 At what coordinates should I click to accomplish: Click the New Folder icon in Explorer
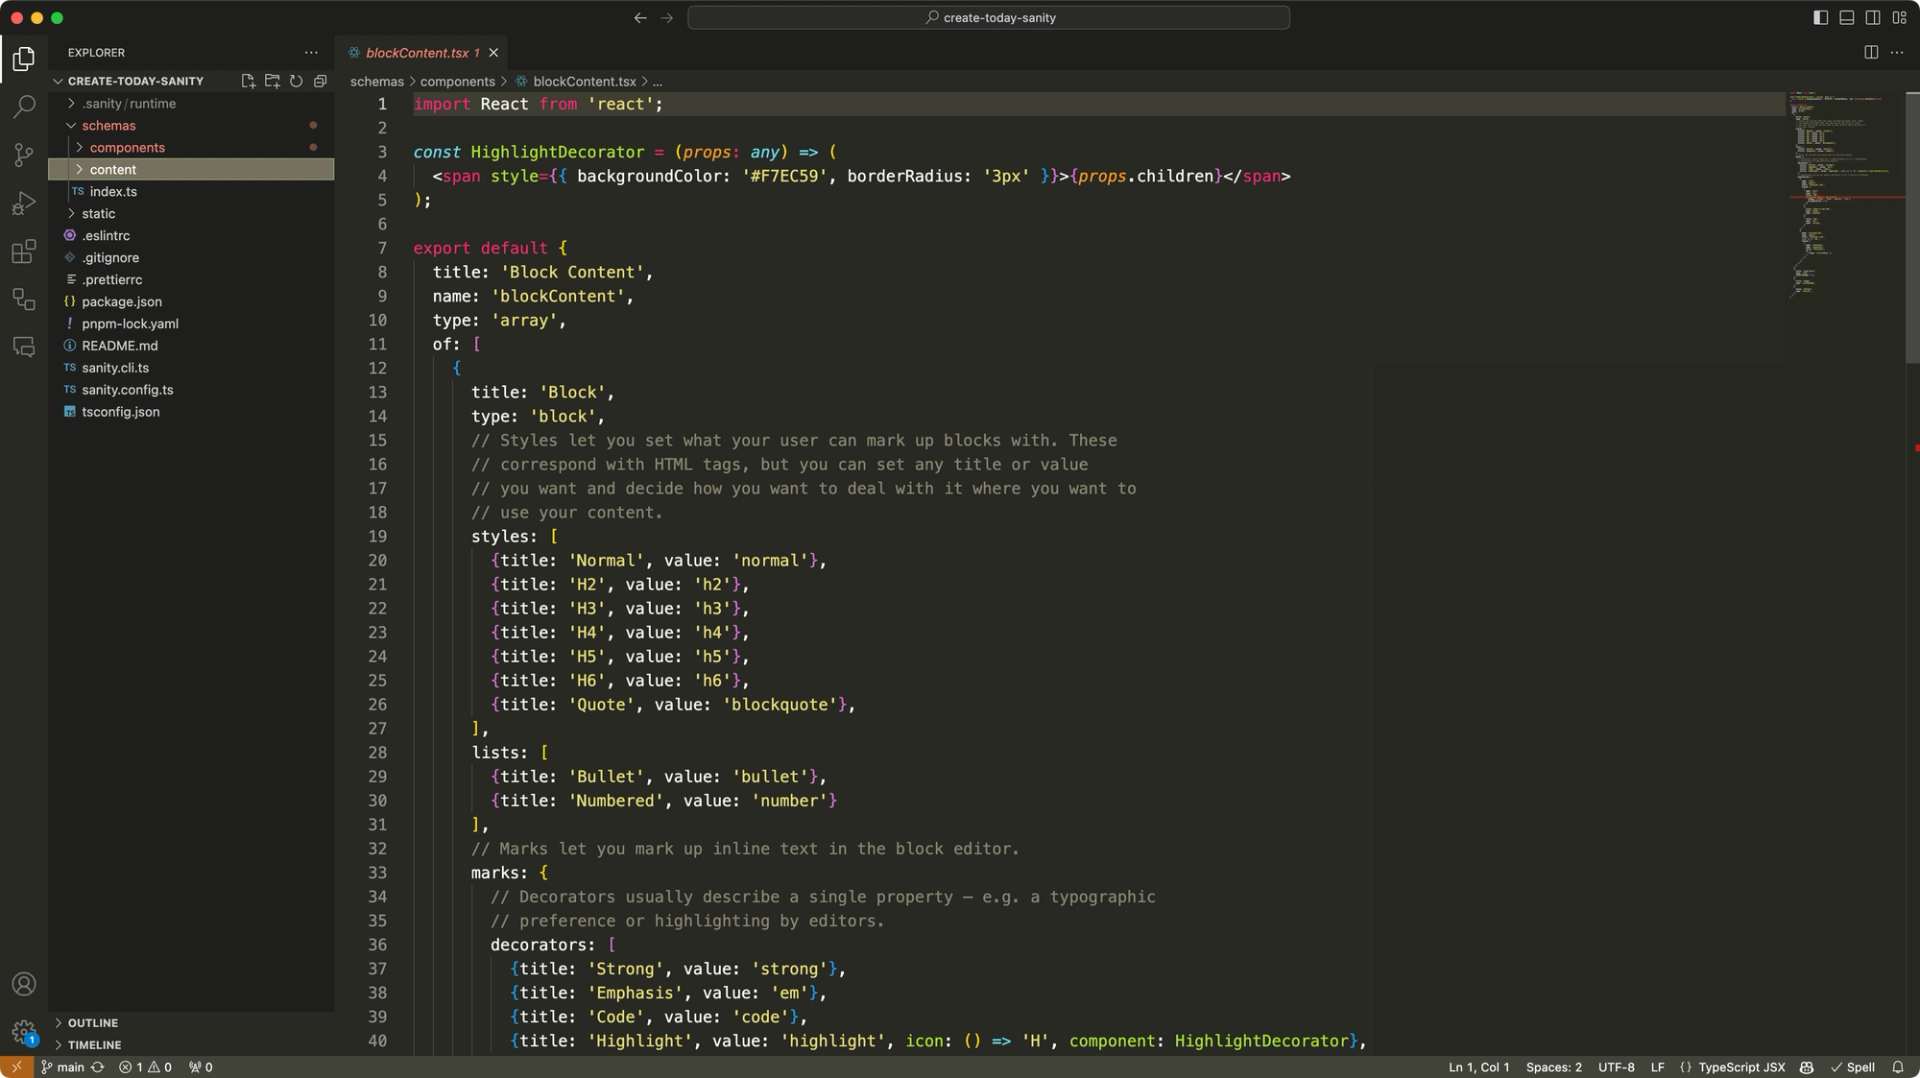click(272, 81)
